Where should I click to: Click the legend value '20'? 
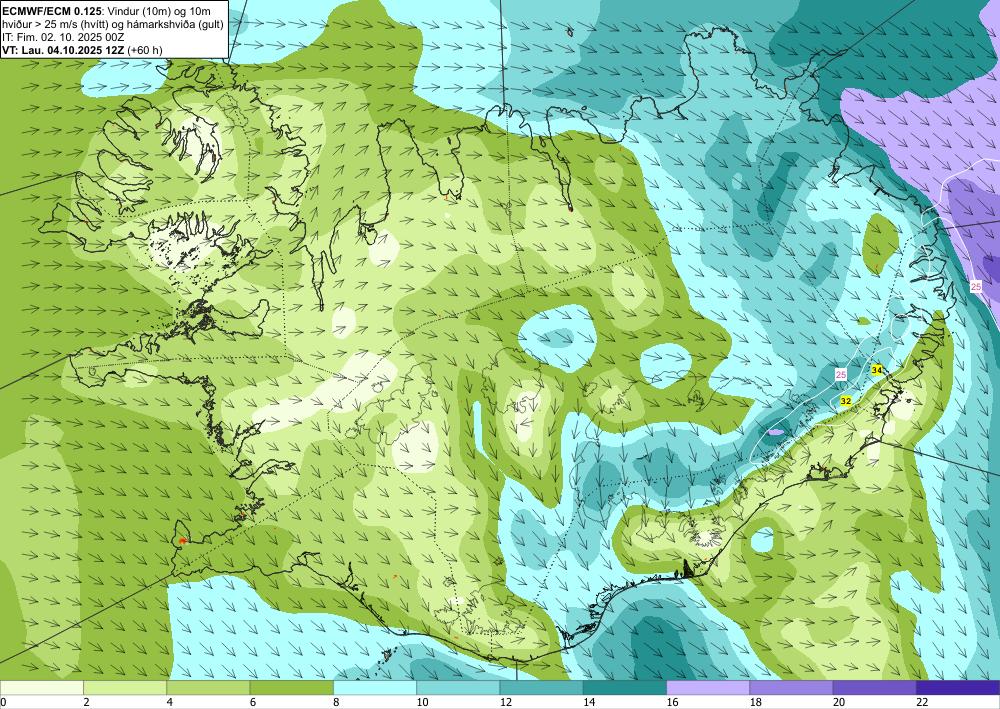839,702
